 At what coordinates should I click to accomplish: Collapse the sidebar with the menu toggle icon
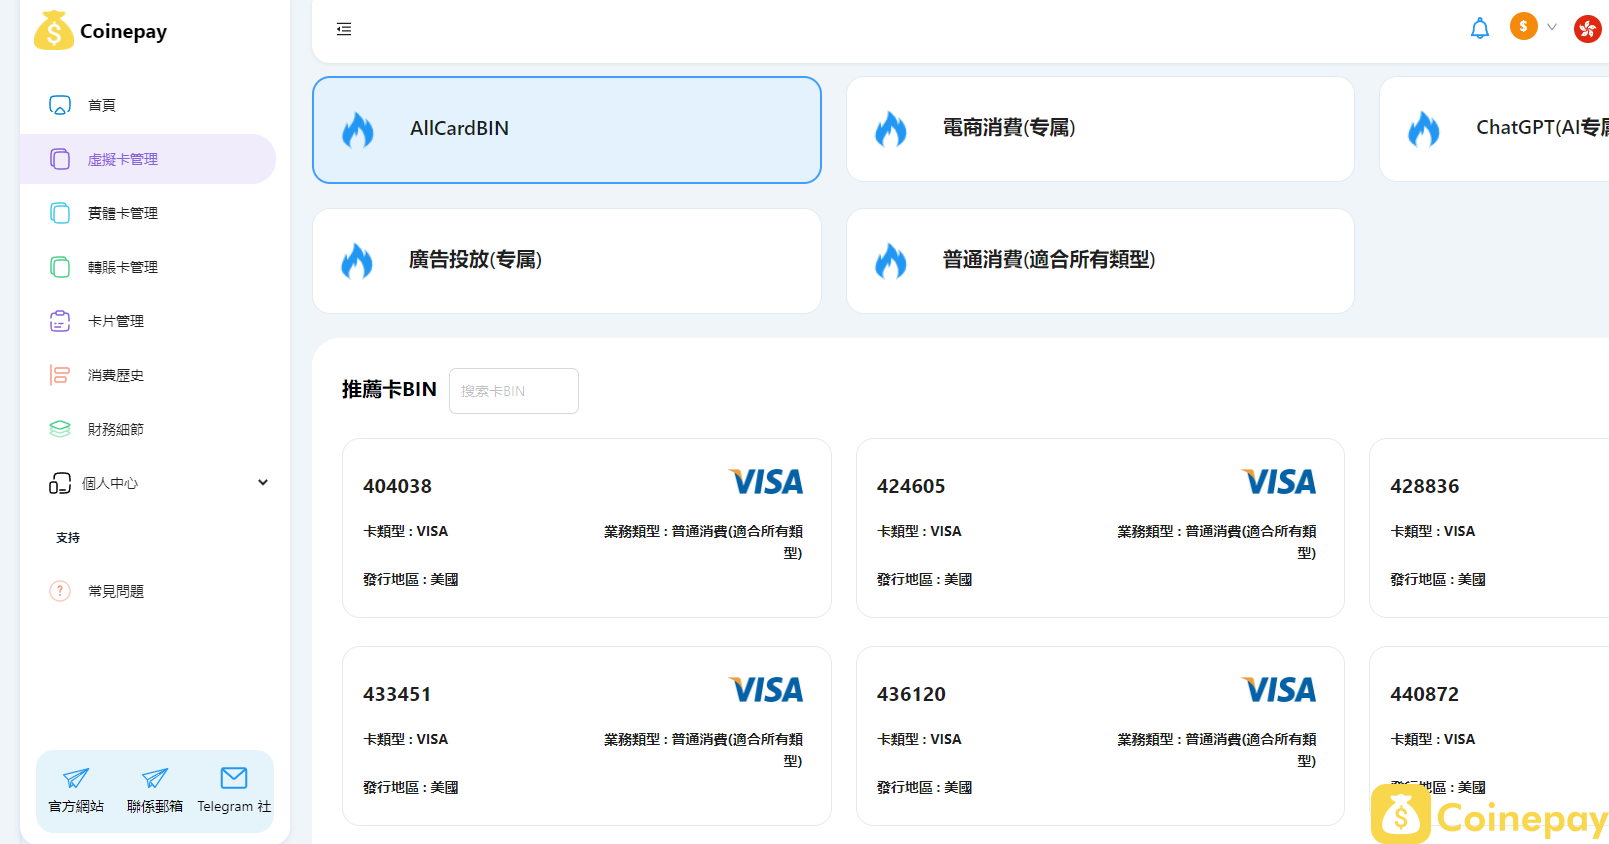tap(344, 29)
